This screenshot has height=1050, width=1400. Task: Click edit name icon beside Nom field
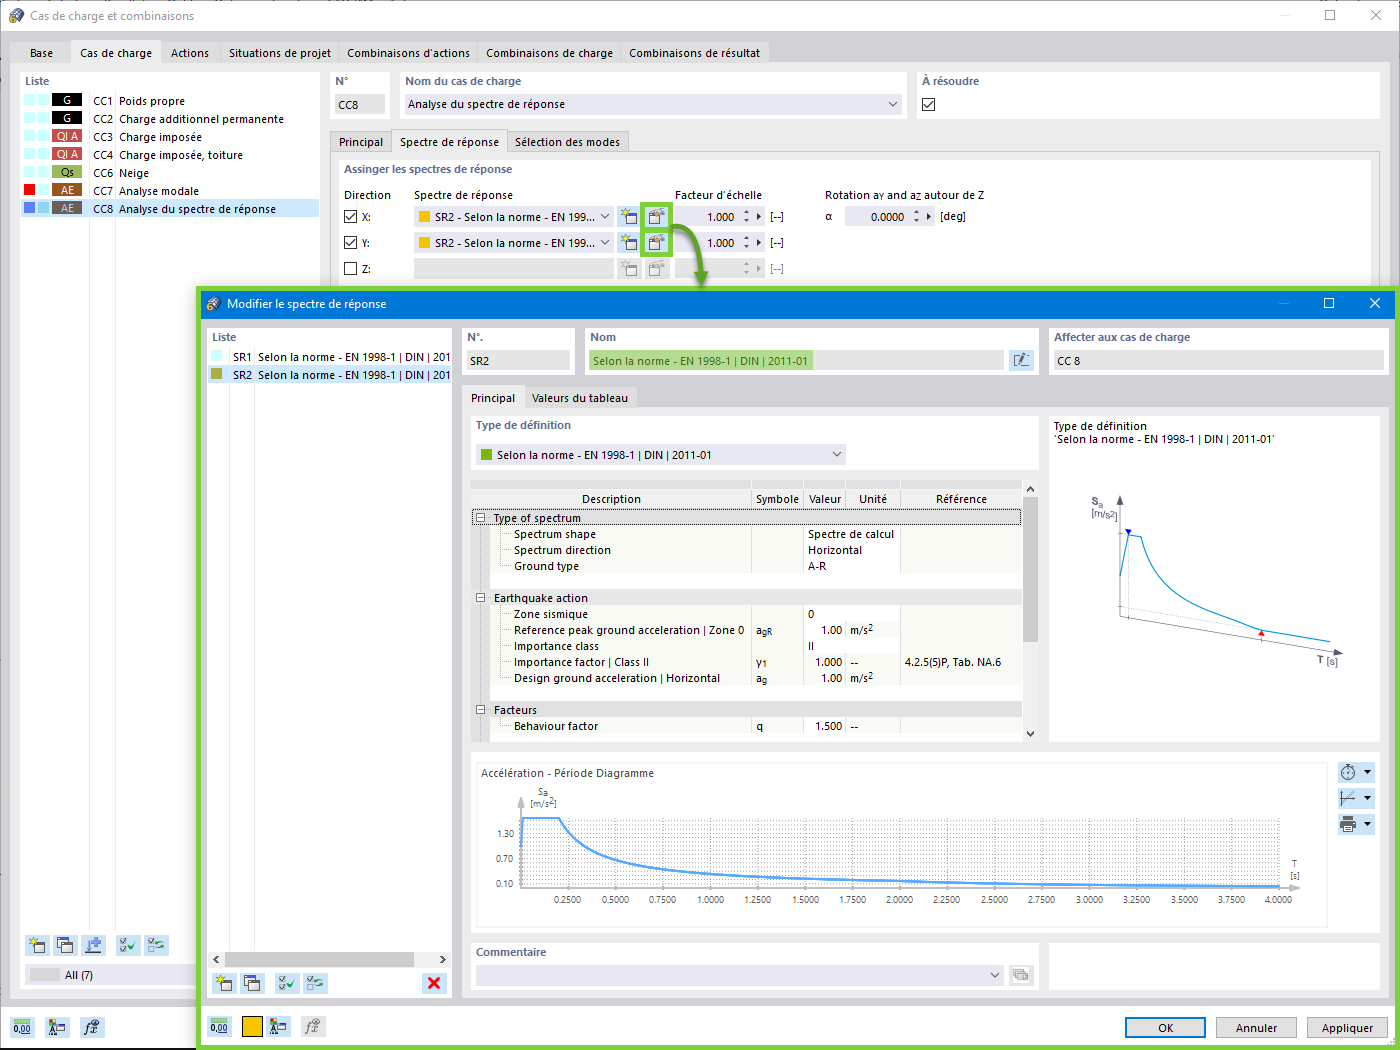click(x=1021, y=360)
